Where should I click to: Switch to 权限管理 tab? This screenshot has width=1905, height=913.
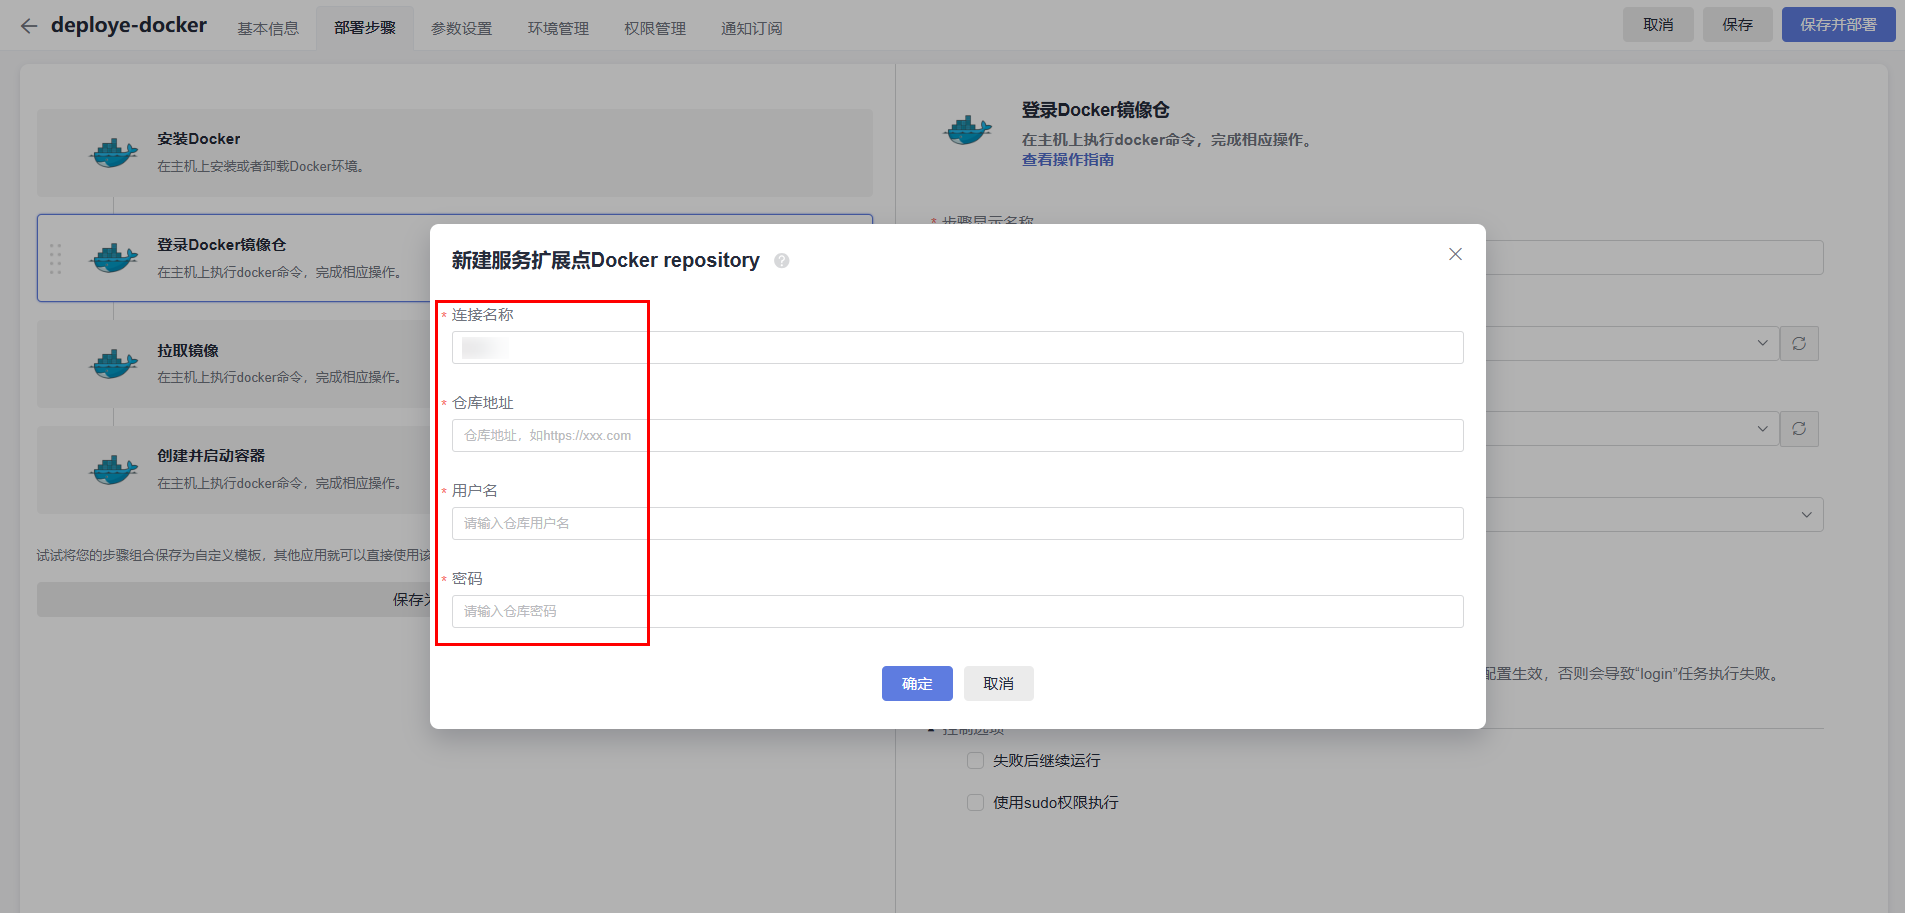655,28
